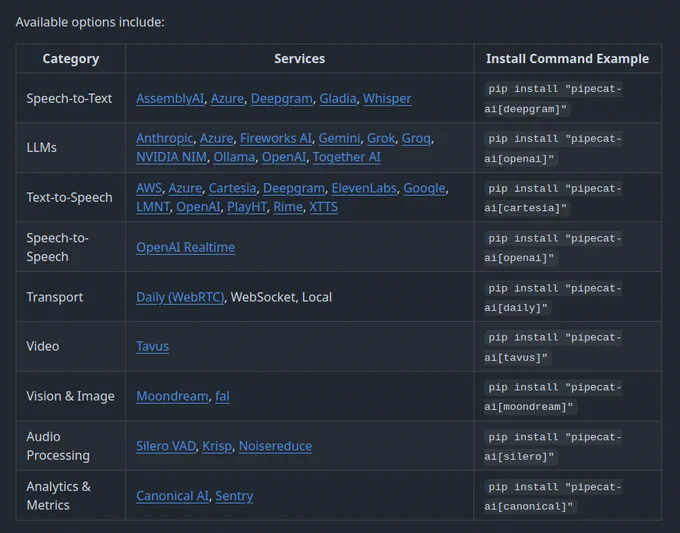Click the pipecat-ai[moondream] install command

(x=553, y=397)
